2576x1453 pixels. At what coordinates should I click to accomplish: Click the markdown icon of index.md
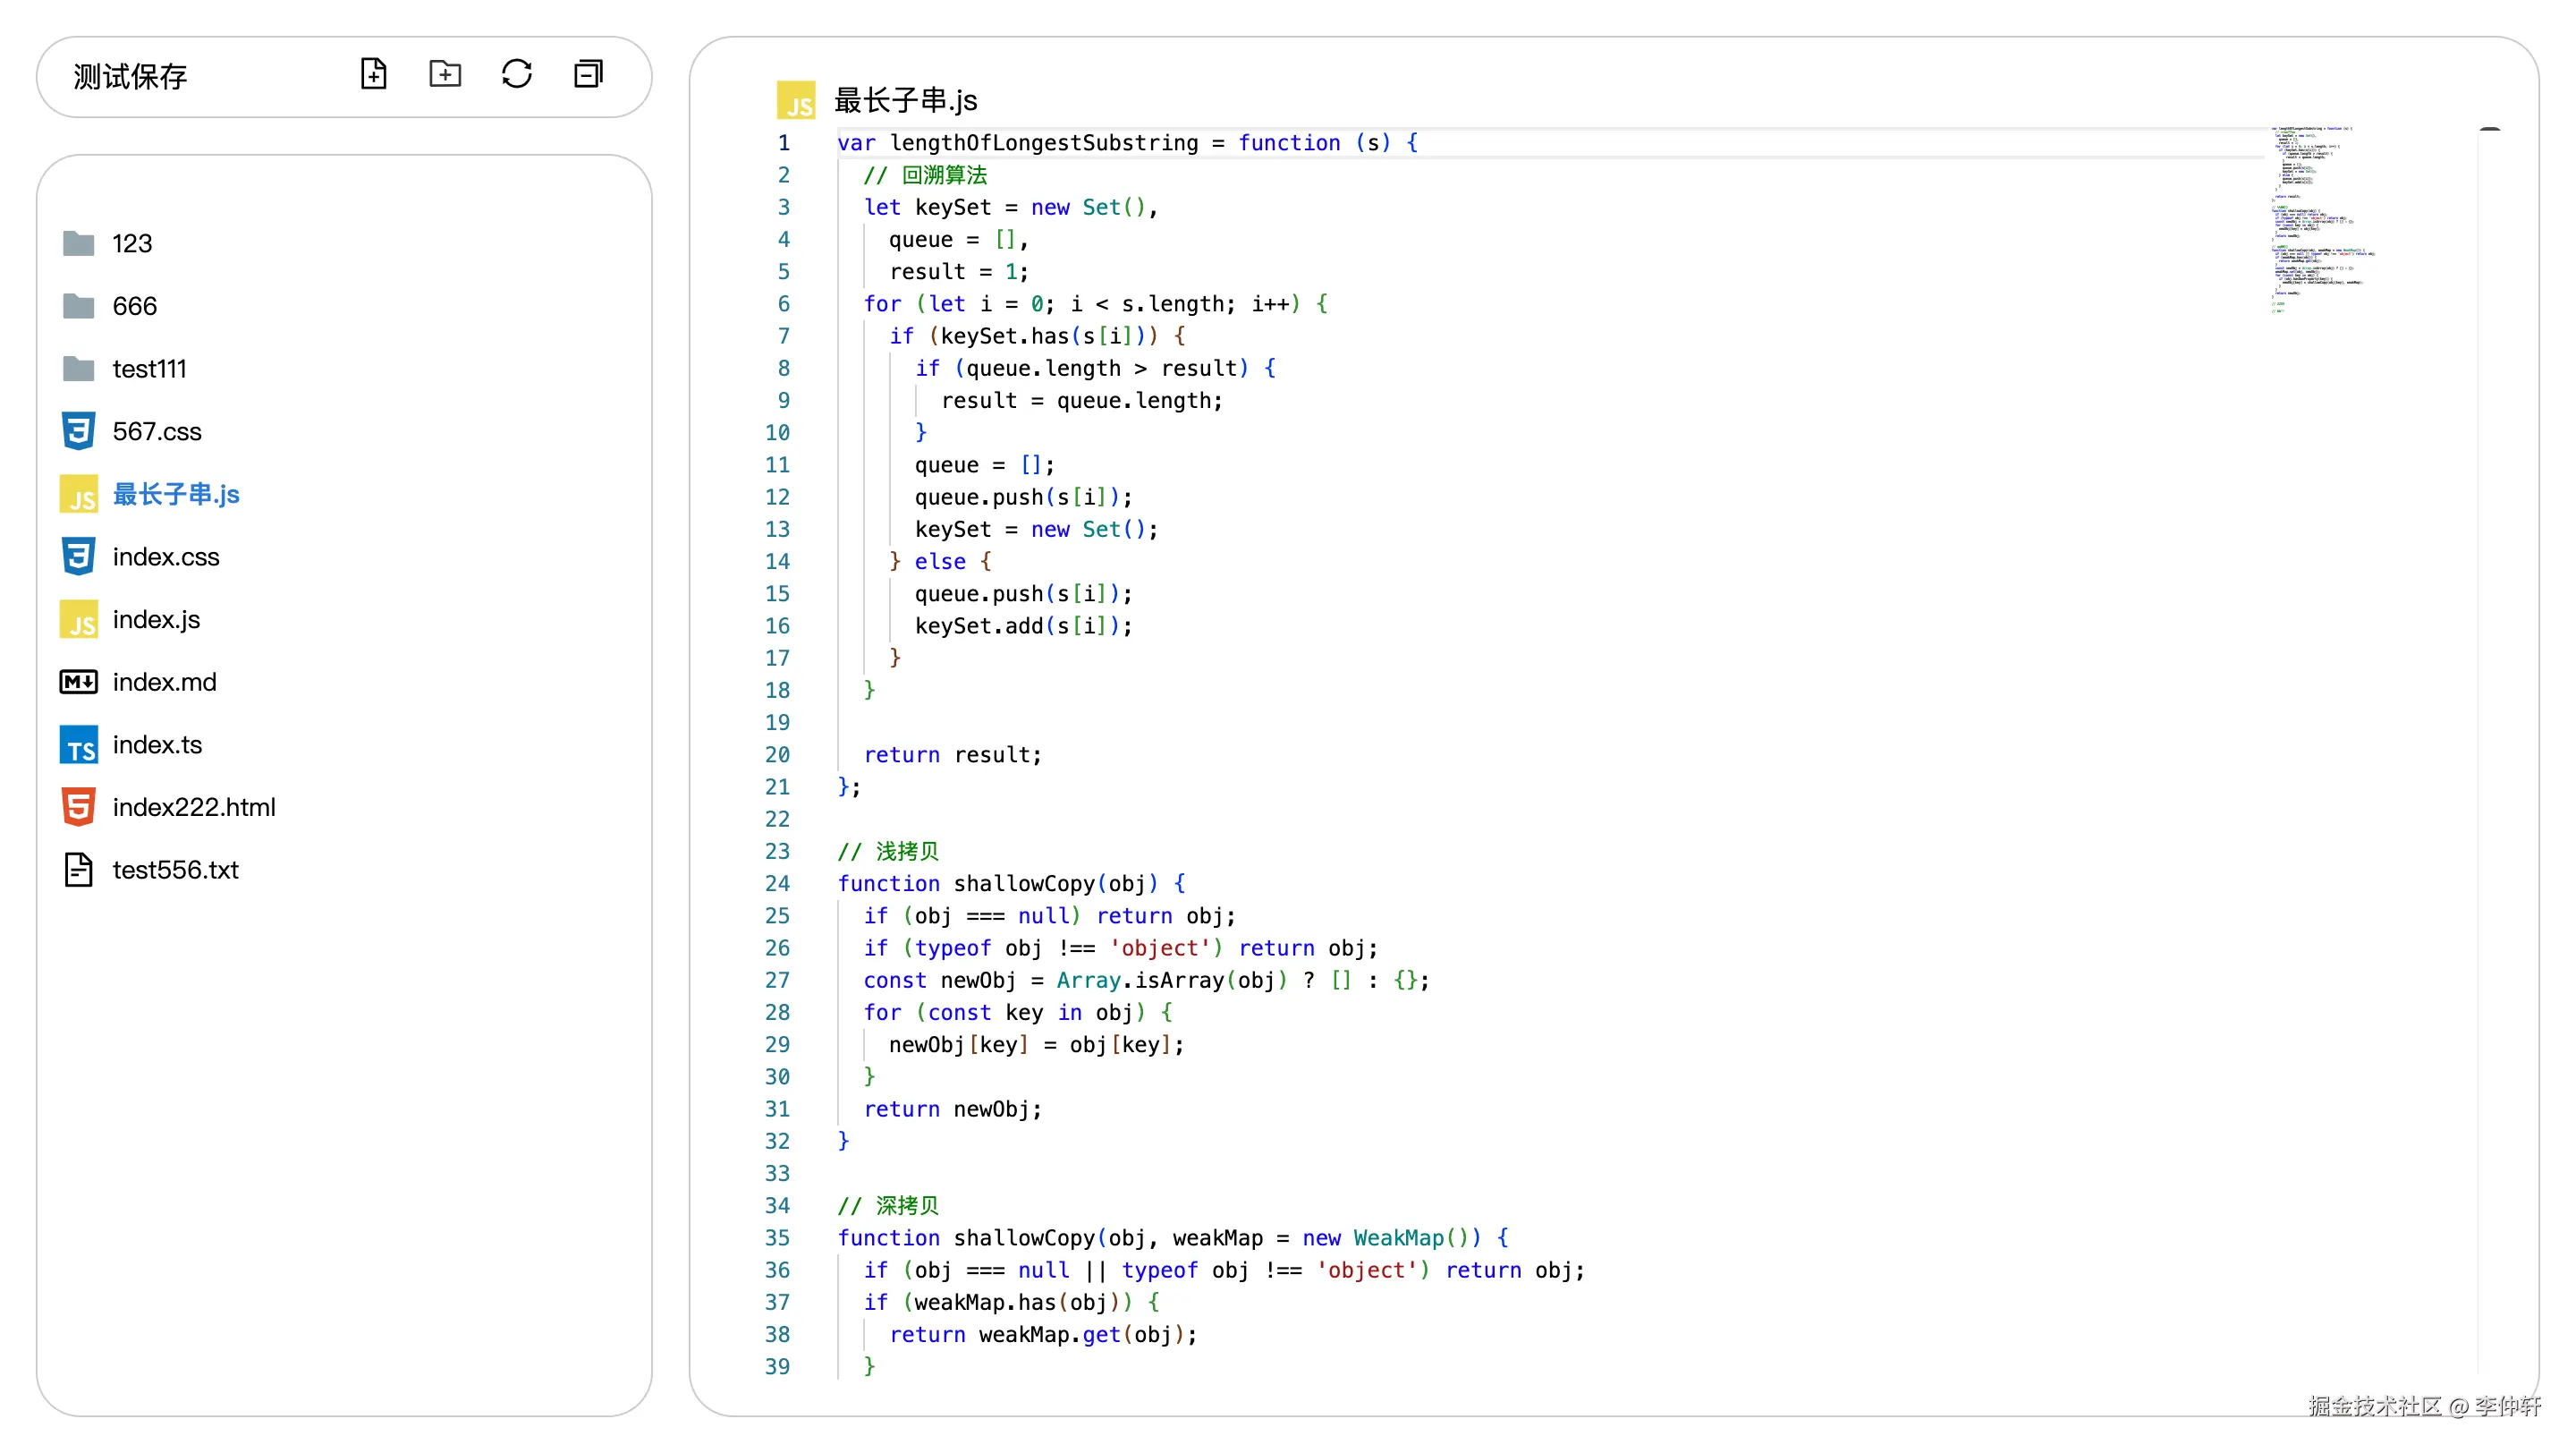[78, 682]
